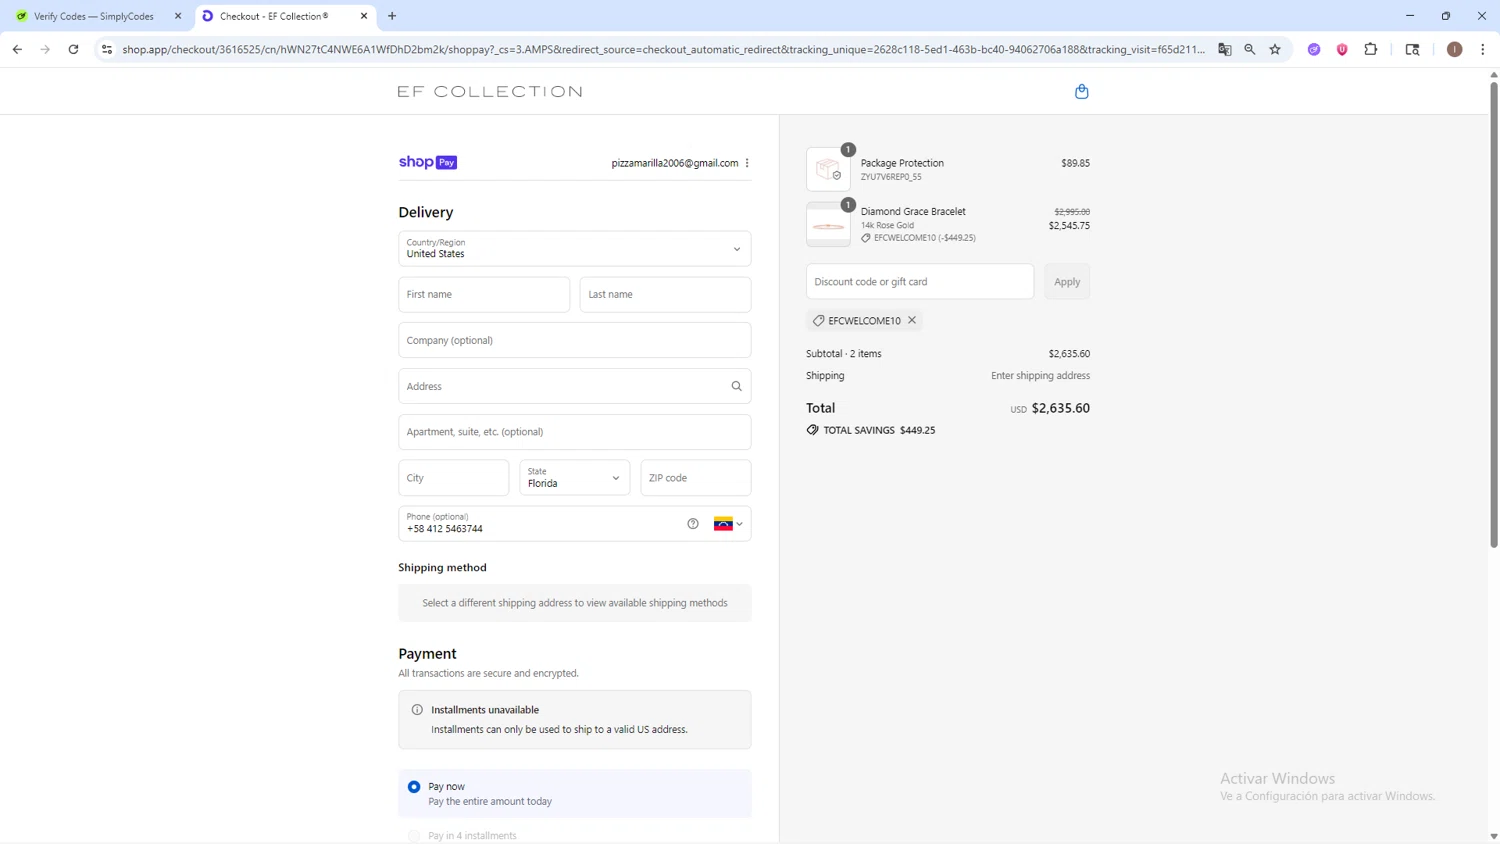Click the total amount $2,635.60
The width and height of the screenshot is (1500, 844).
1060,408
